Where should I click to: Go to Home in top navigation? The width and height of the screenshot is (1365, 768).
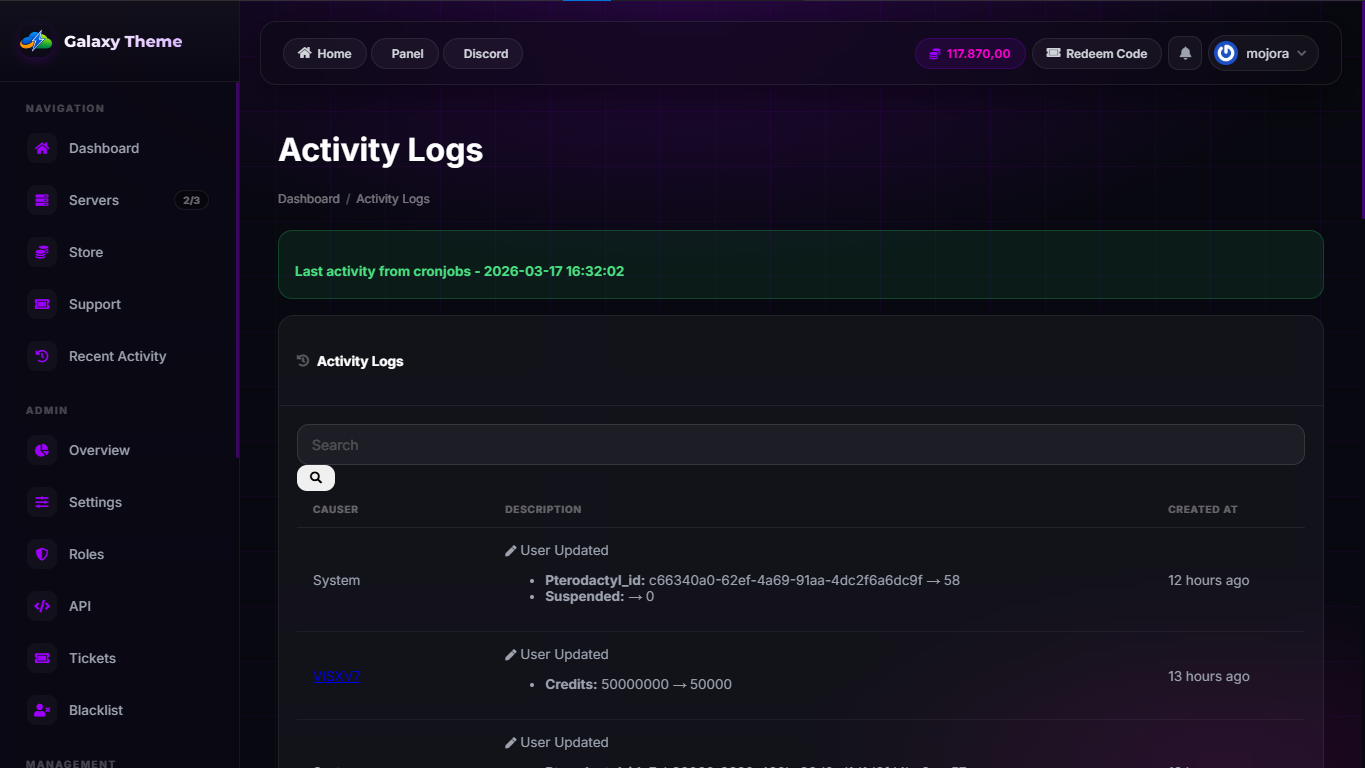coord(325,54)
